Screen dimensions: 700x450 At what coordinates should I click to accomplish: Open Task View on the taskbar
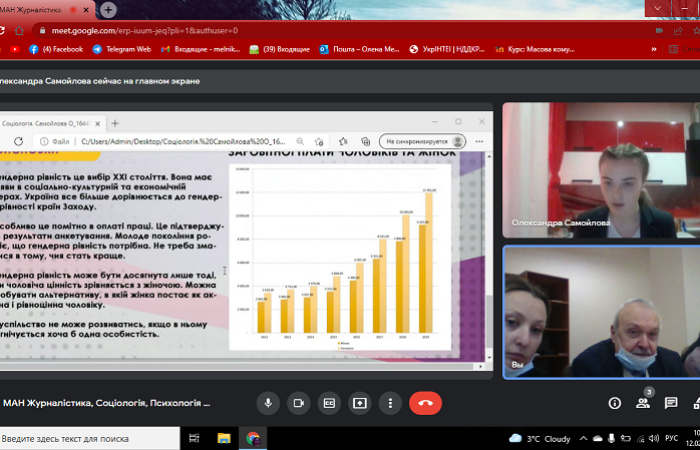pos(194,438)
